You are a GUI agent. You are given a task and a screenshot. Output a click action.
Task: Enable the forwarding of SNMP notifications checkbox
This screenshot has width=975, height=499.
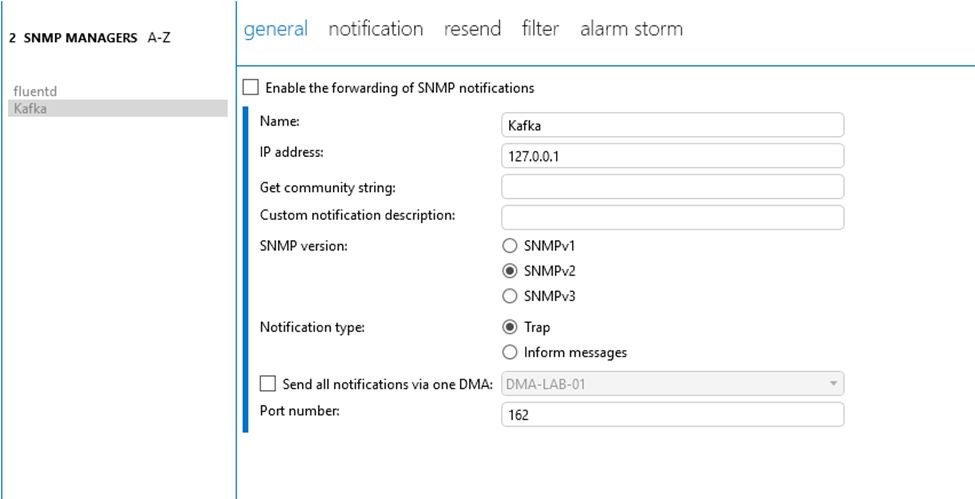[x=250, y=88]
